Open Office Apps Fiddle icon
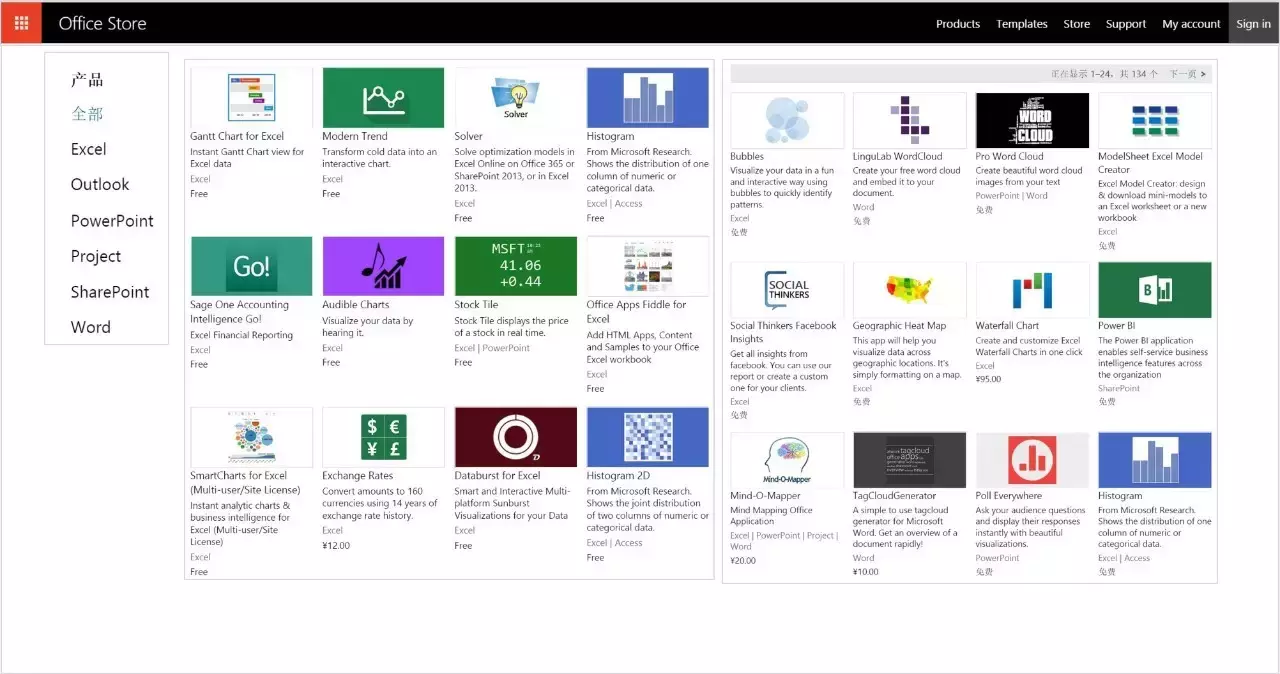The image size is (1280, 674). [648, 266]
